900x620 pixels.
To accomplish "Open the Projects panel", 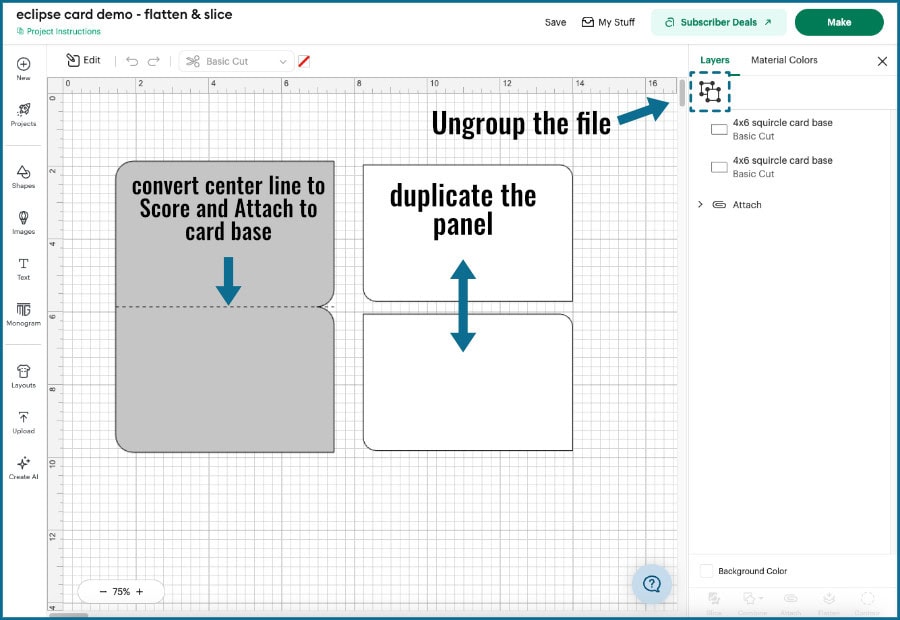I will tap(23, 114).
